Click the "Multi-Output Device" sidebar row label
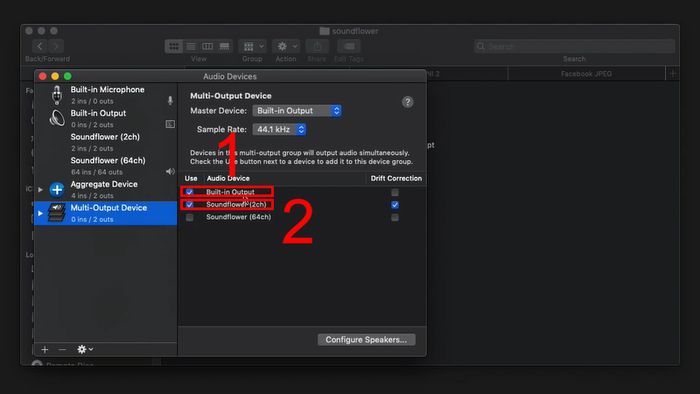The width and height of the screenshot is (700, 394). (109, 207)
